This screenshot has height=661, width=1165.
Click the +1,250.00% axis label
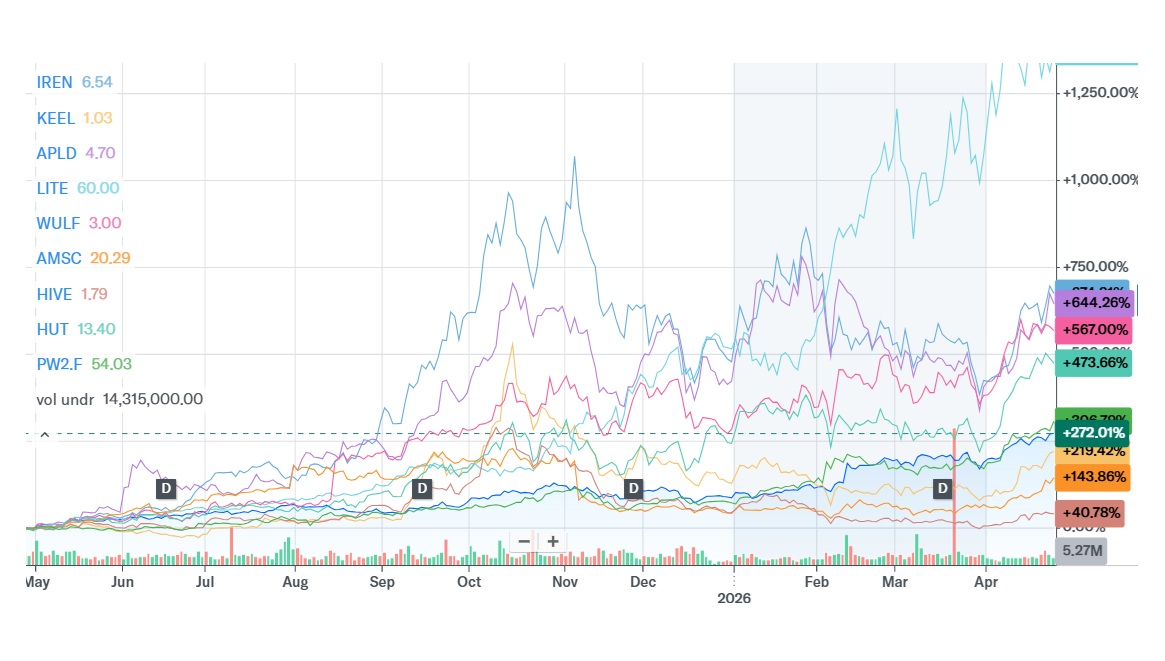pos(1100,93)
